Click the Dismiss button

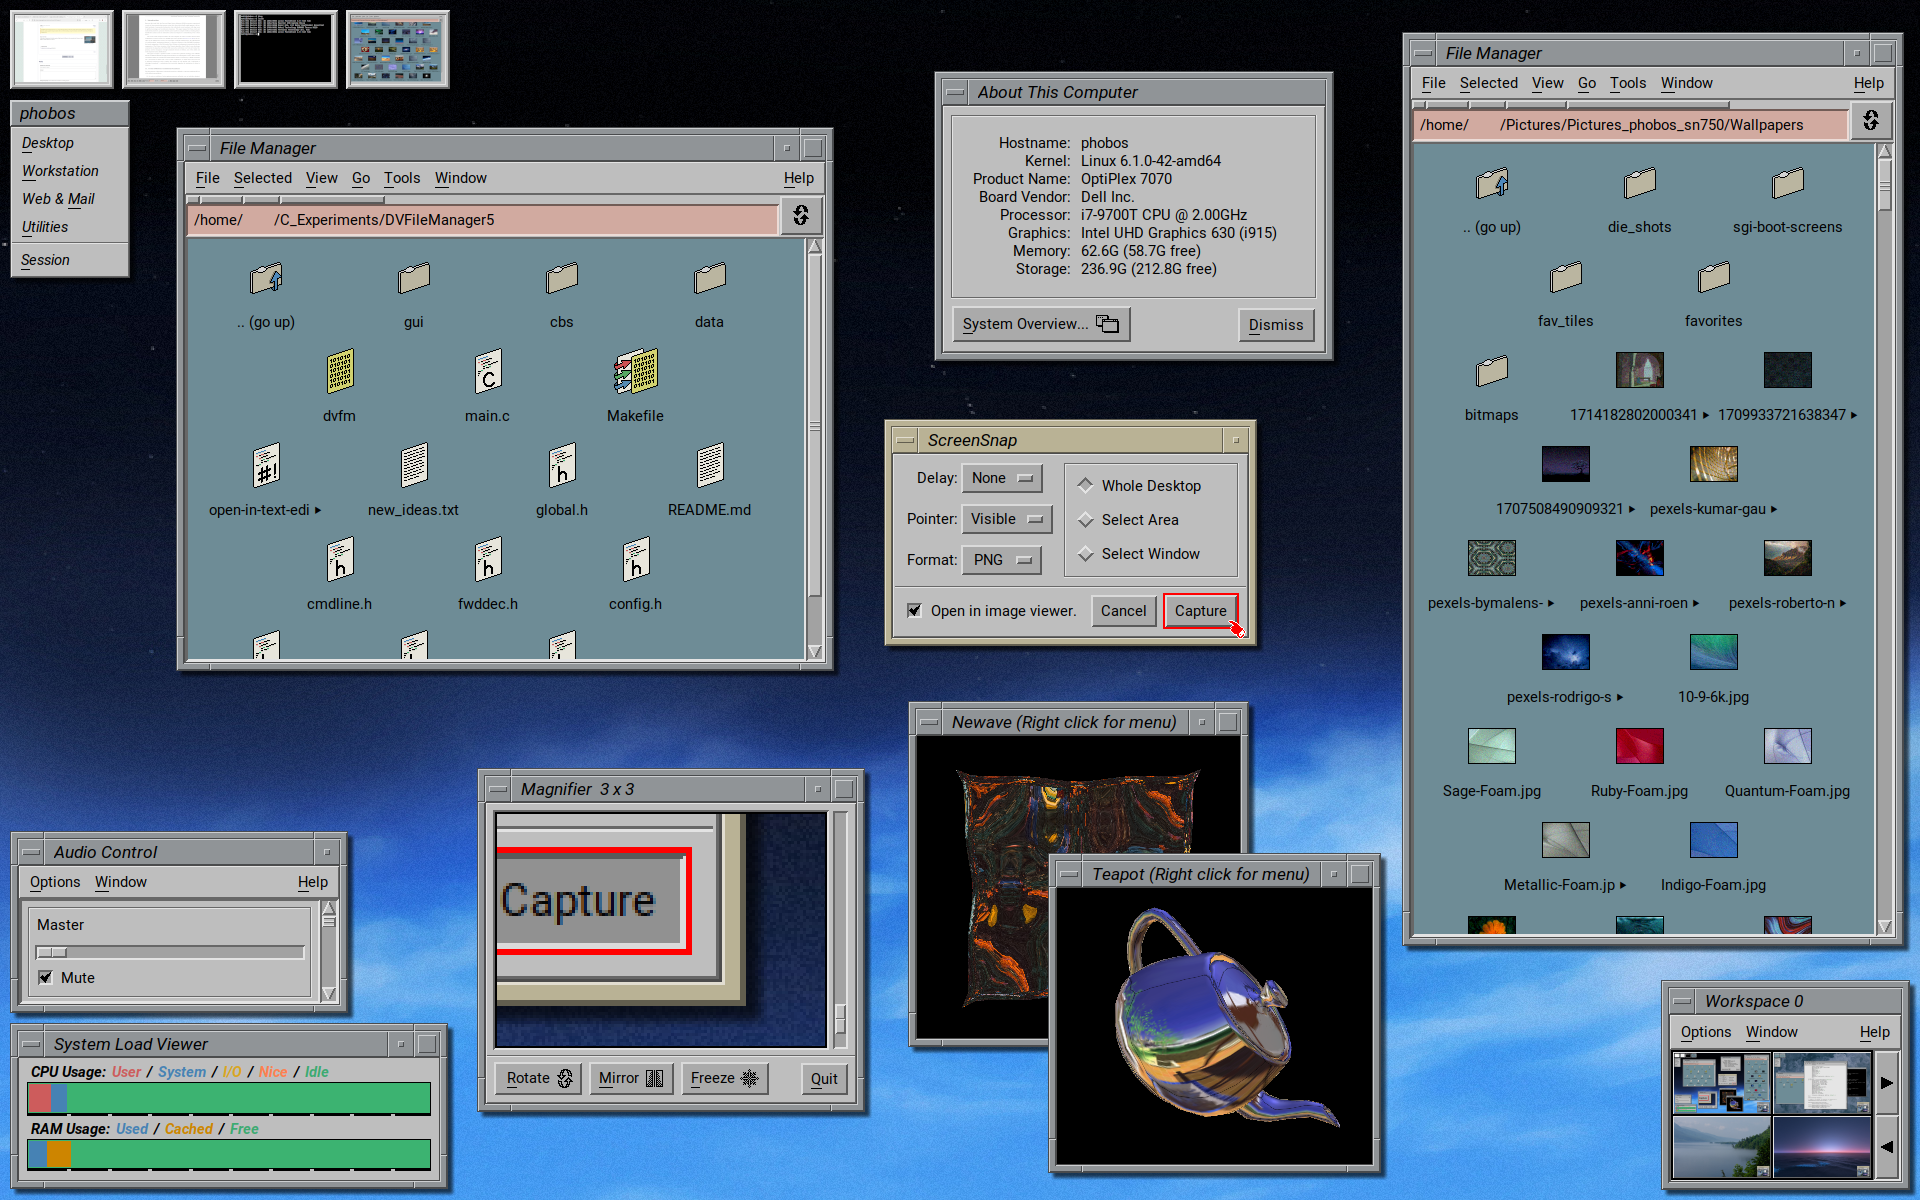coord(1275,325)
